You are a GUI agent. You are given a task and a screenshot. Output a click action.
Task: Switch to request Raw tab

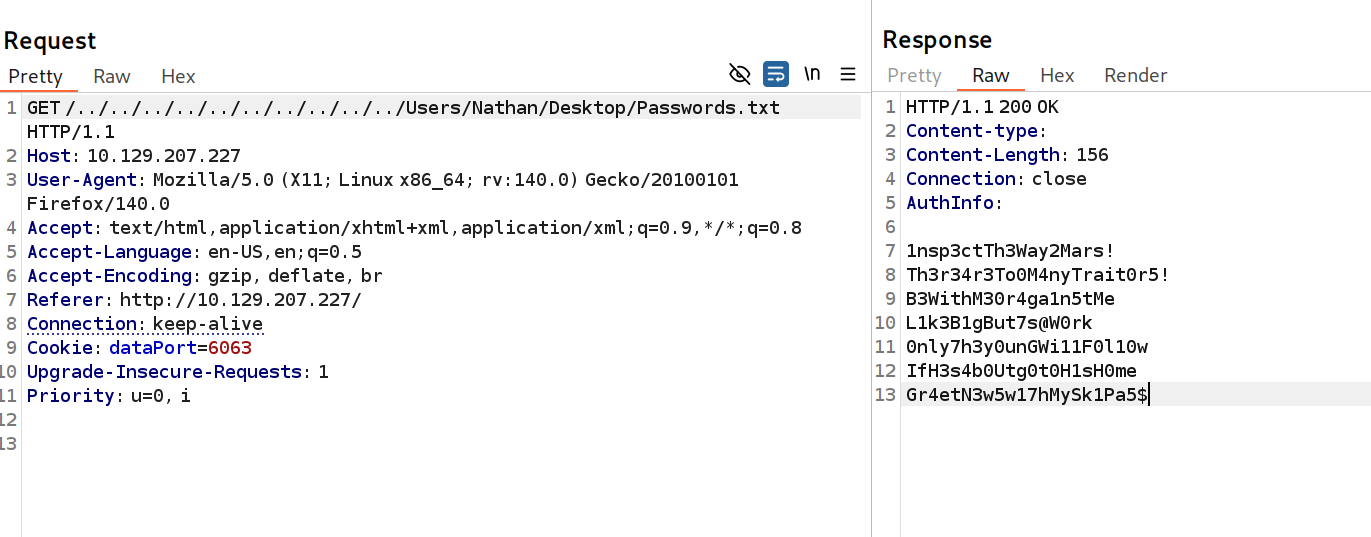click(x=112, y=76)
